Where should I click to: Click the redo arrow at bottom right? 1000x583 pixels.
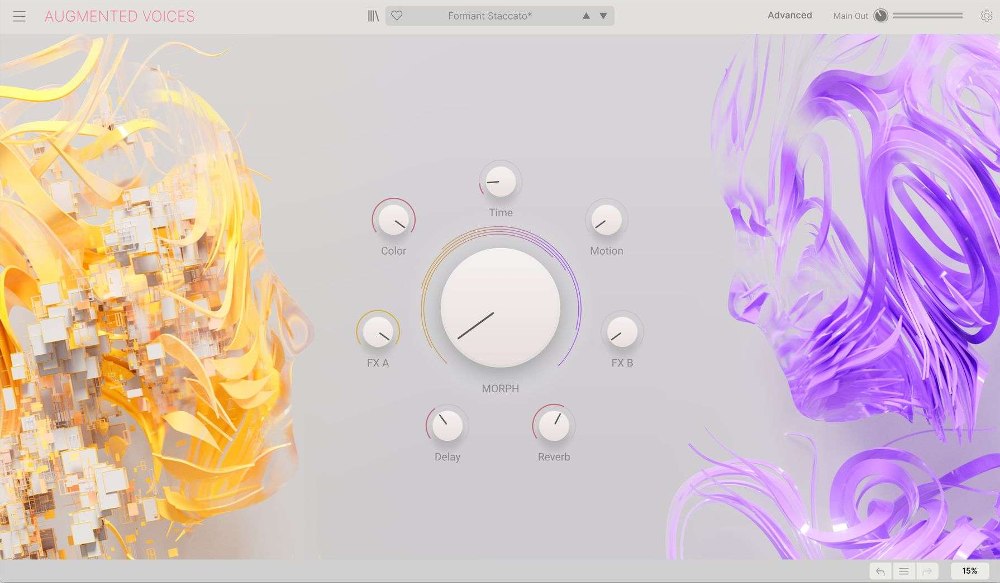926,571
